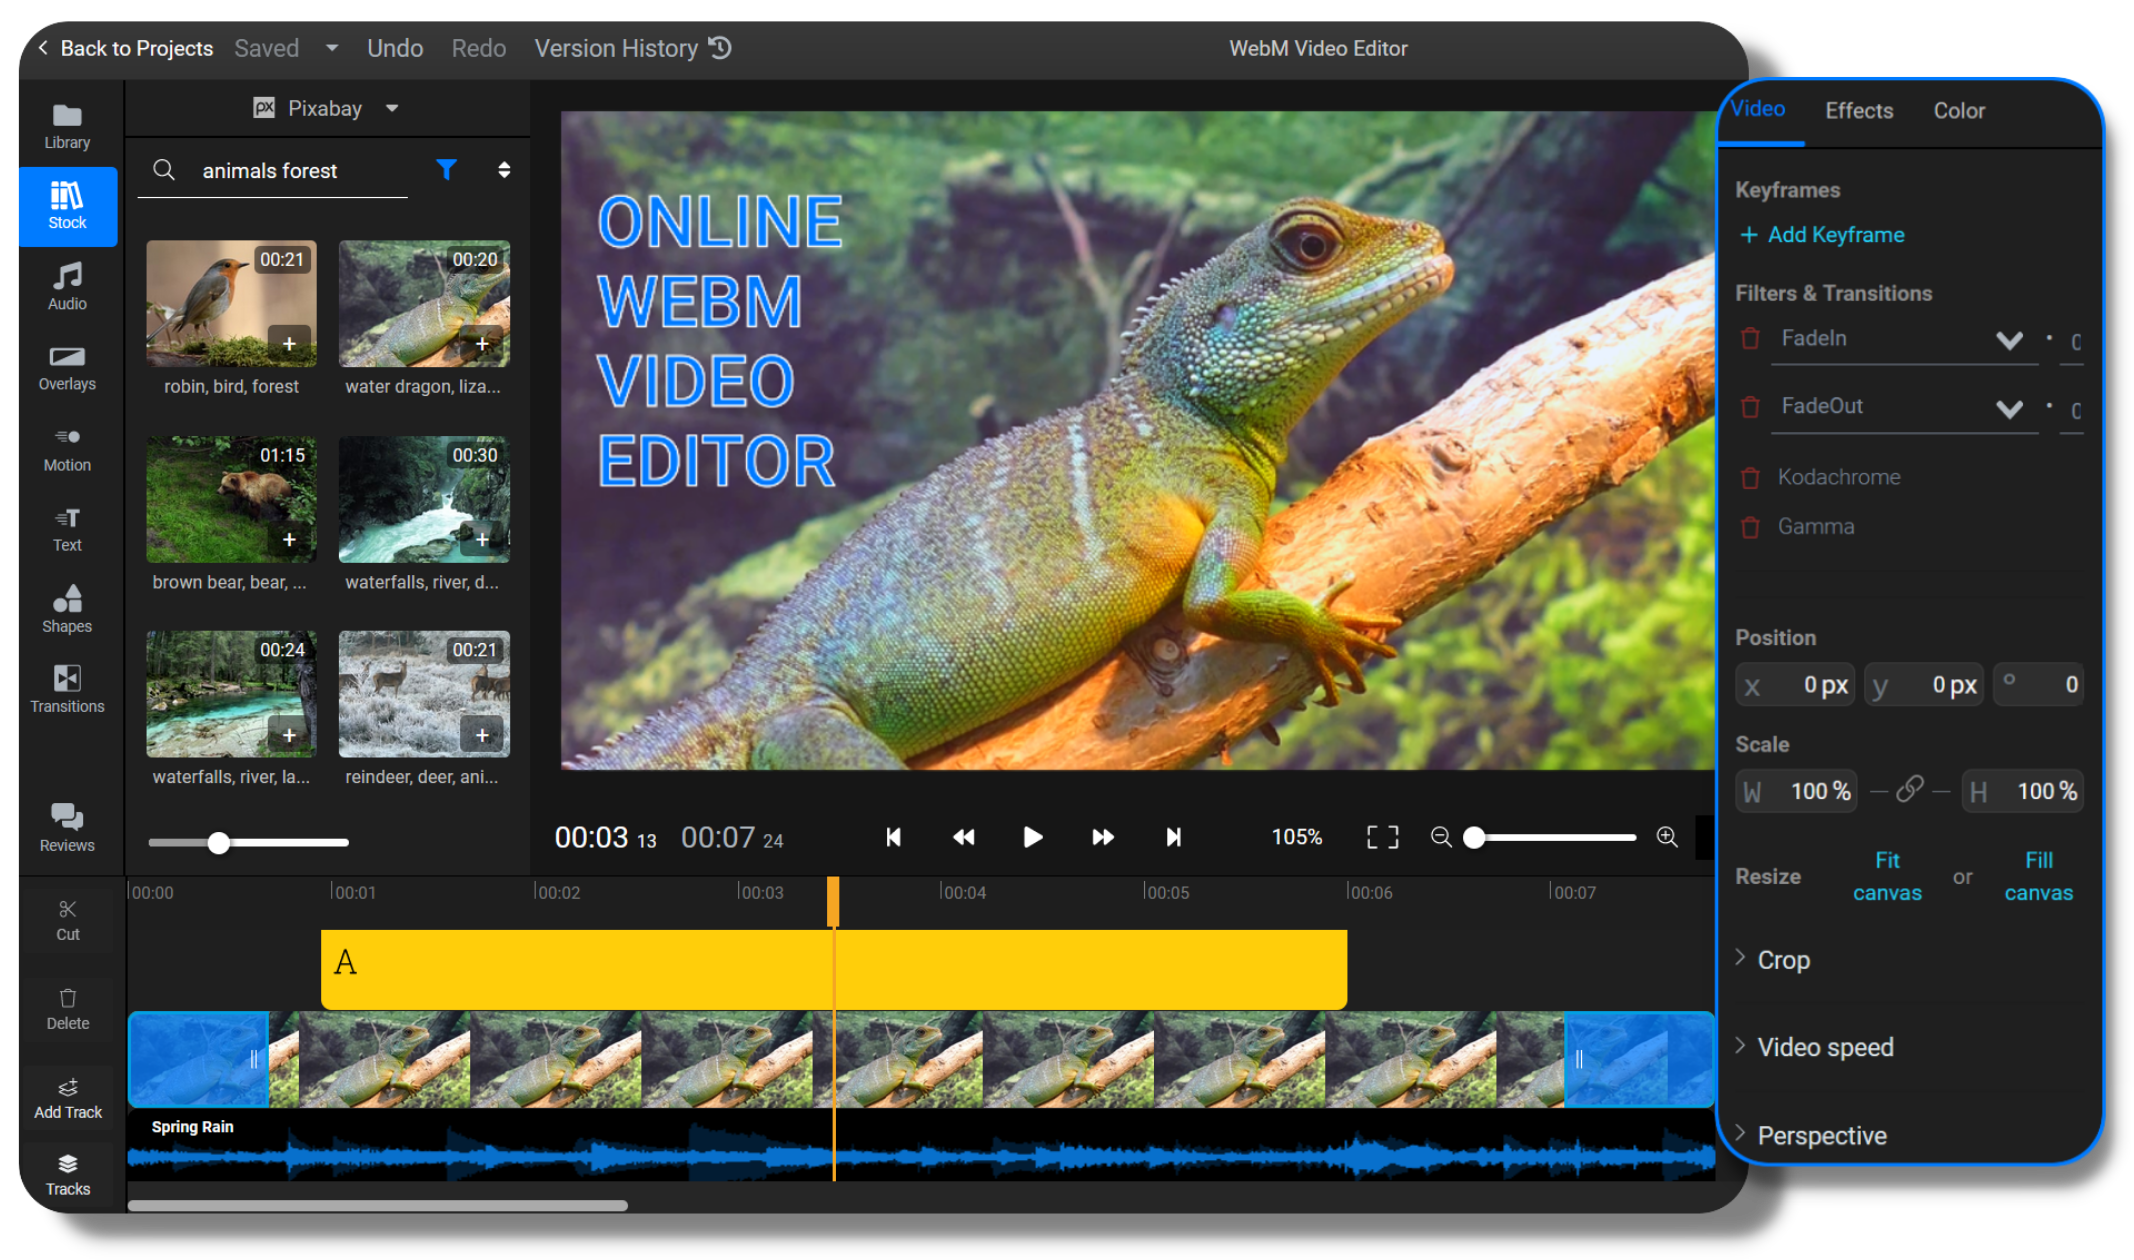2134x1260 pixels.
Task: Toggle fullscreen preview mode
Action: click(x=1381, y=837)
